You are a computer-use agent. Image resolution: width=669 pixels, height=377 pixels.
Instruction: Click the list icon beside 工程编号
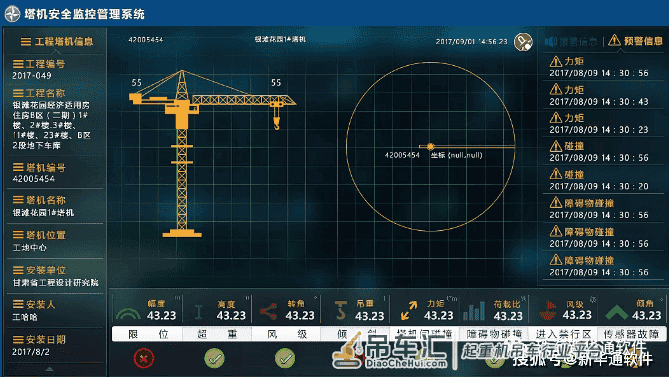(18, 64)
